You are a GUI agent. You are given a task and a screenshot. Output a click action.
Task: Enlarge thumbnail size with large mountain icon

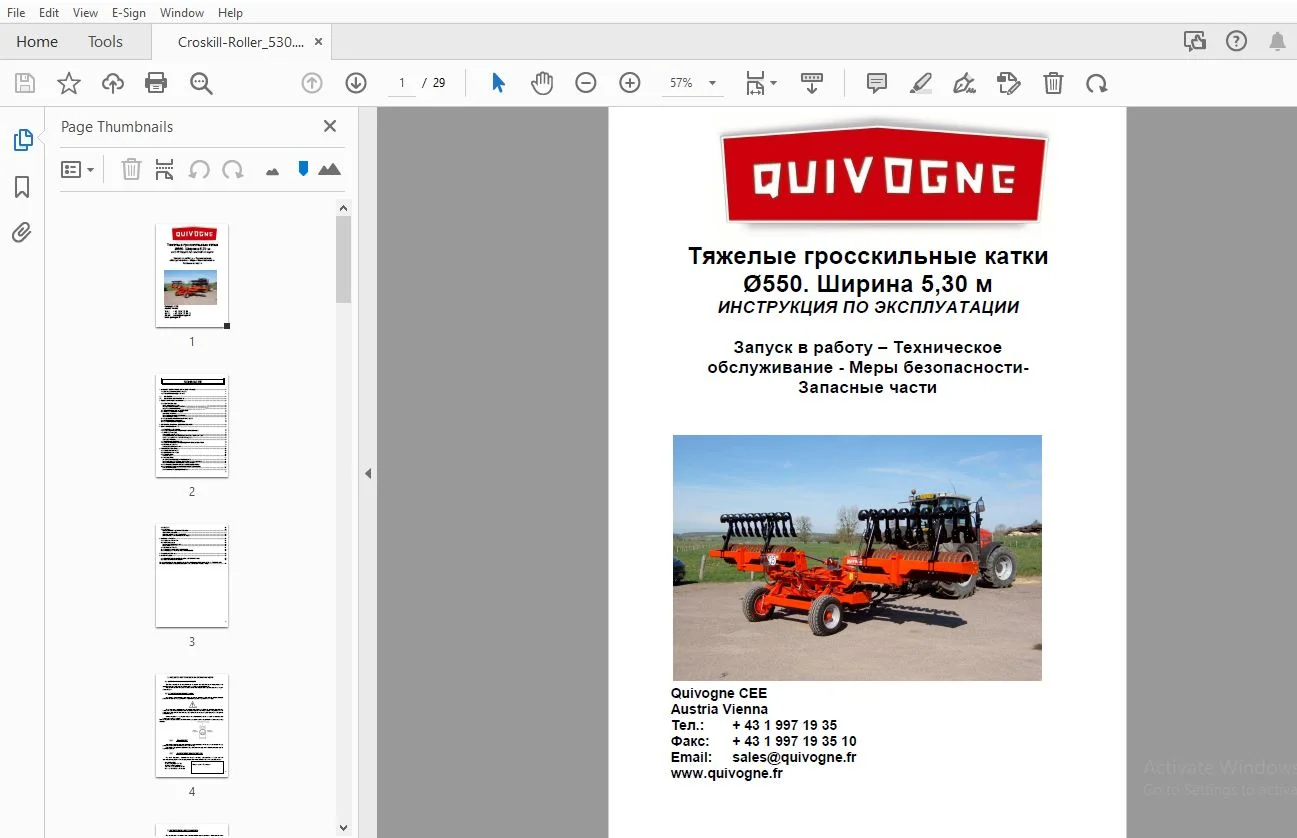[x=329, y=170]
